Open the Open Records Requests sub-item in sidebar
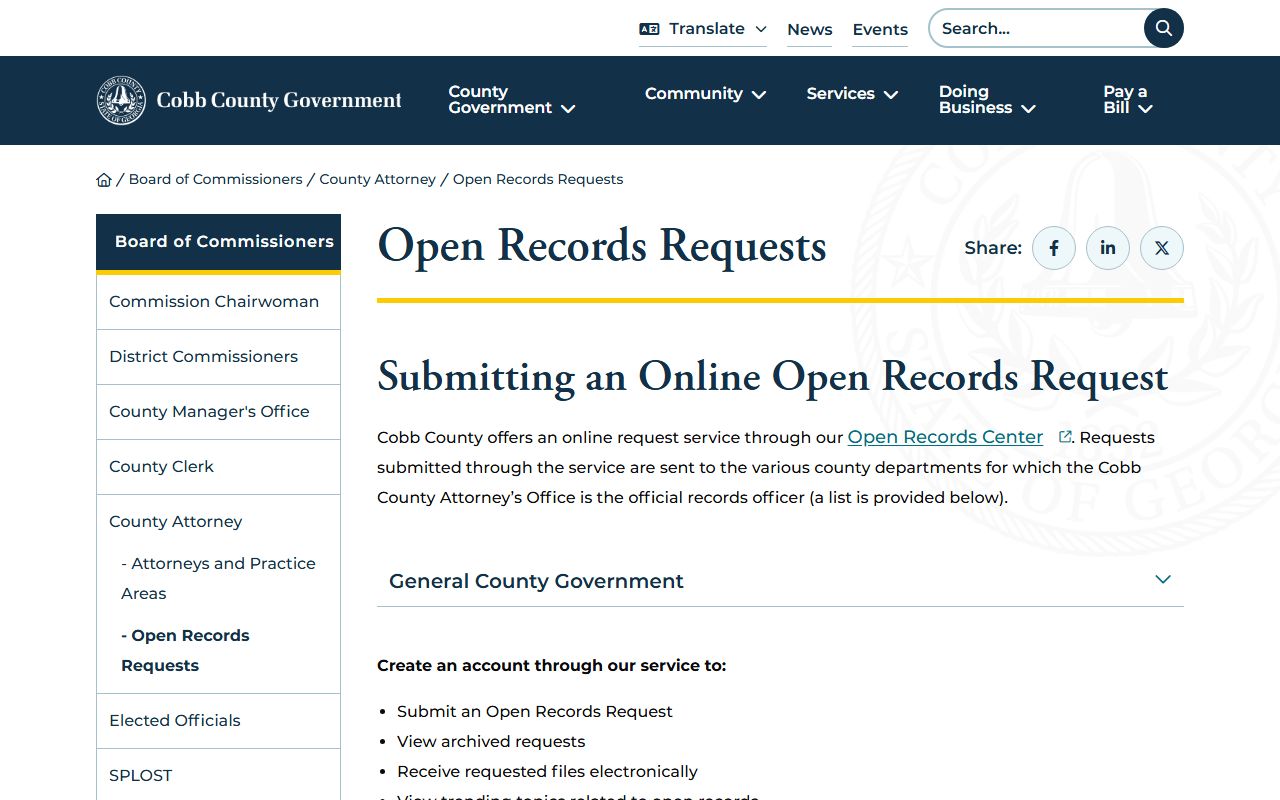This screenshot has width=1280, height=800. coord(185,650)
